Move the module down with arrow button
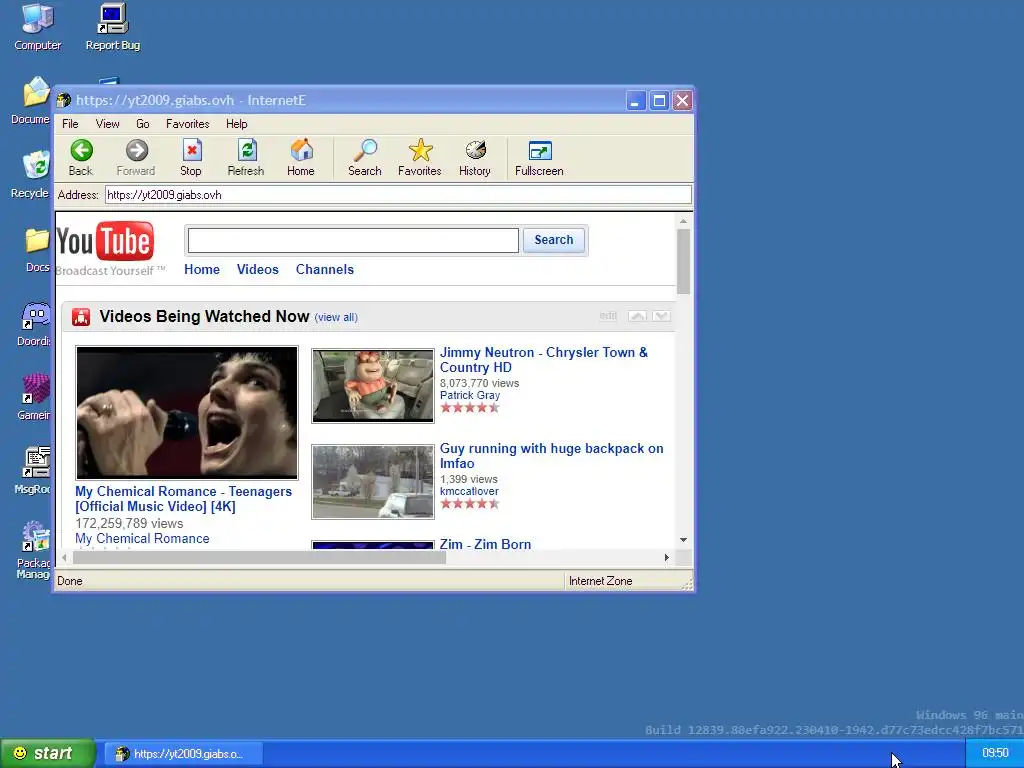This screenshot has height=768, width=1024. [x=661, y=316]
